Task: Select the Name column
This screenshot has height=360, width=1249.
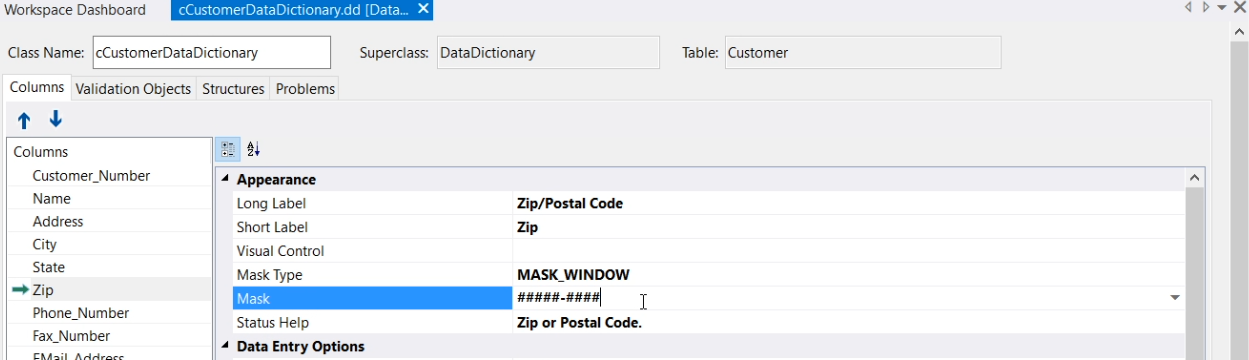Action: (x=52, y=199)
